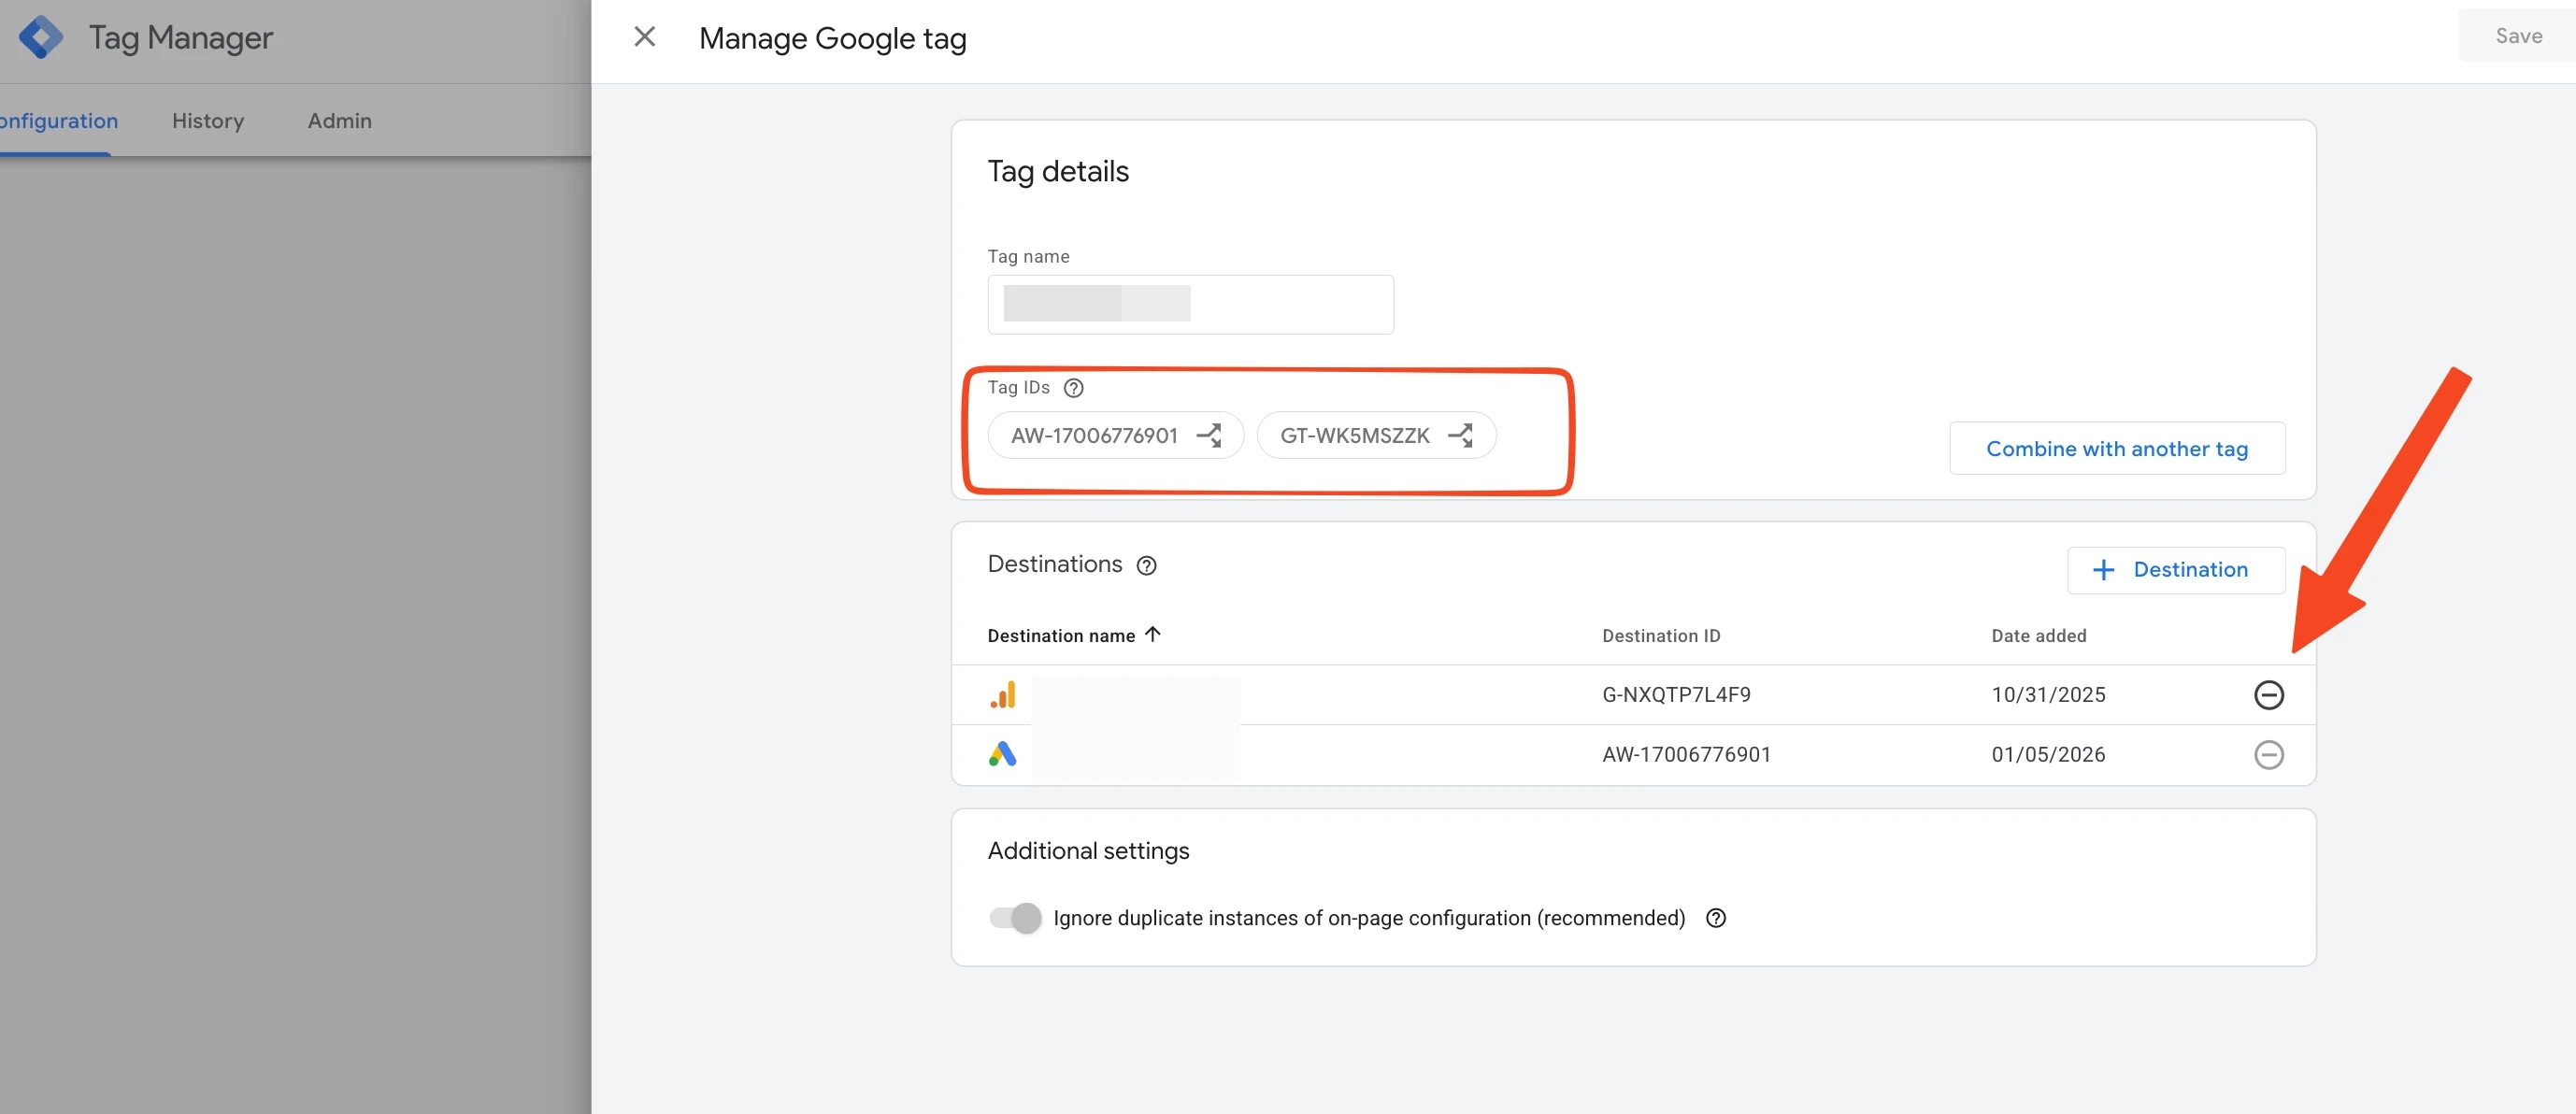Sort by Destination name arrow
Viewport: 2576px width, 1114px height.
tap(1152, 634)
